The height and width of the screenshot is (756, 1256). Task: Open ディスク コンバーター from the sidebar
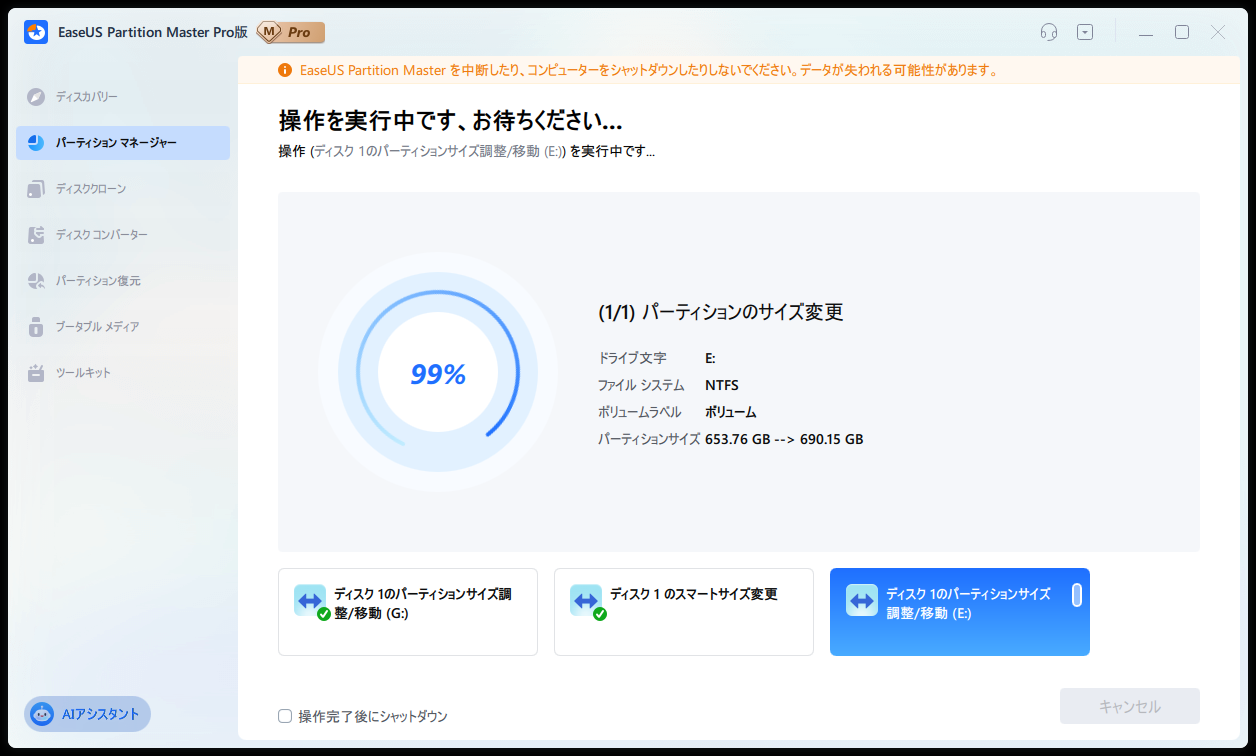(123, 235)
